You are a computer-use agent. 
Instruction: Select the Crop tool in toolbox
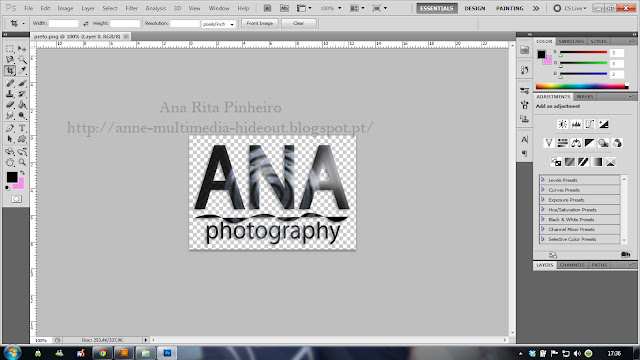coord(10,71)
